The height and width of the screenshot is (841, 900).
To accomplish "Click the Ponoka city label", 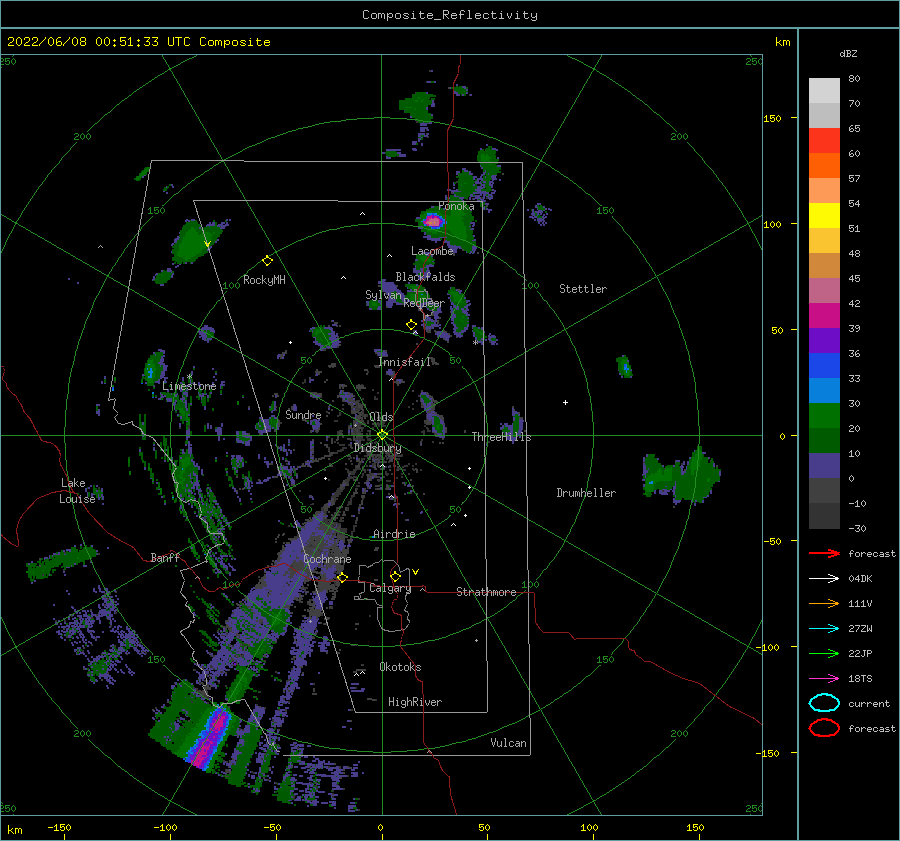I will point(456,206).
